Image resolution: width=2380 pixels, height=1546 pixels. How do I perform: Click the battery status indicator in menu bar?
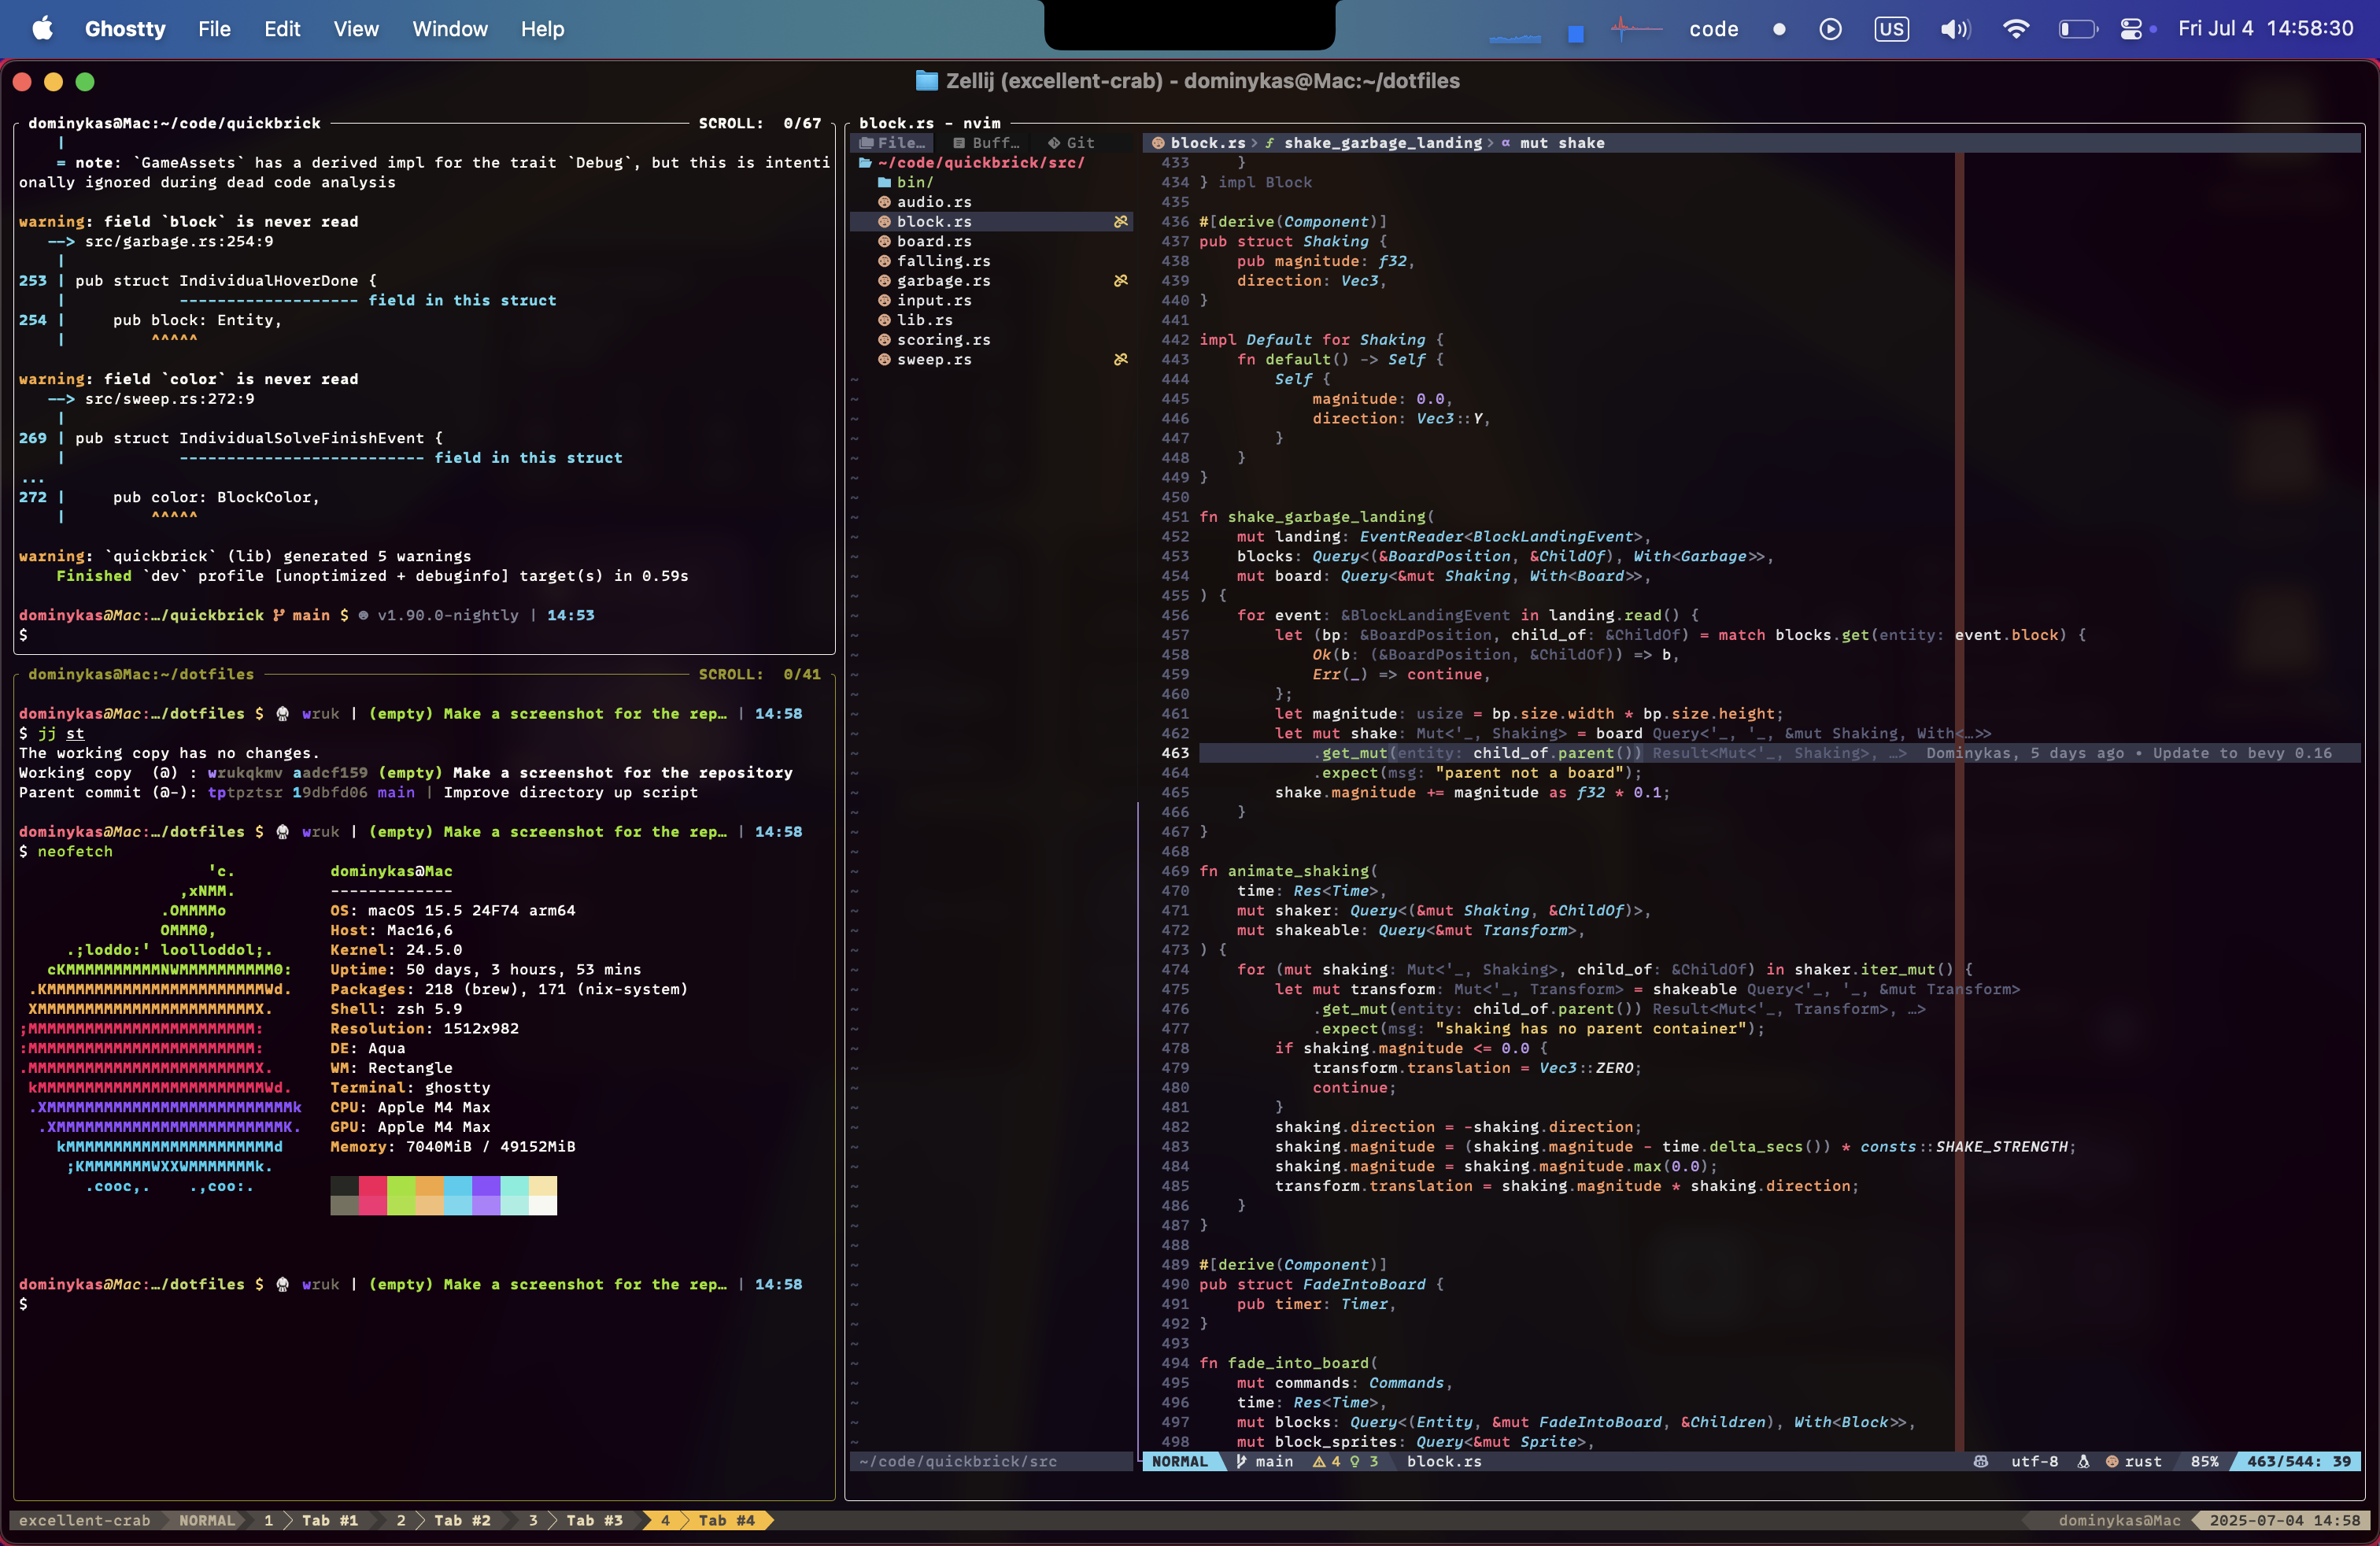(2077, 29)
